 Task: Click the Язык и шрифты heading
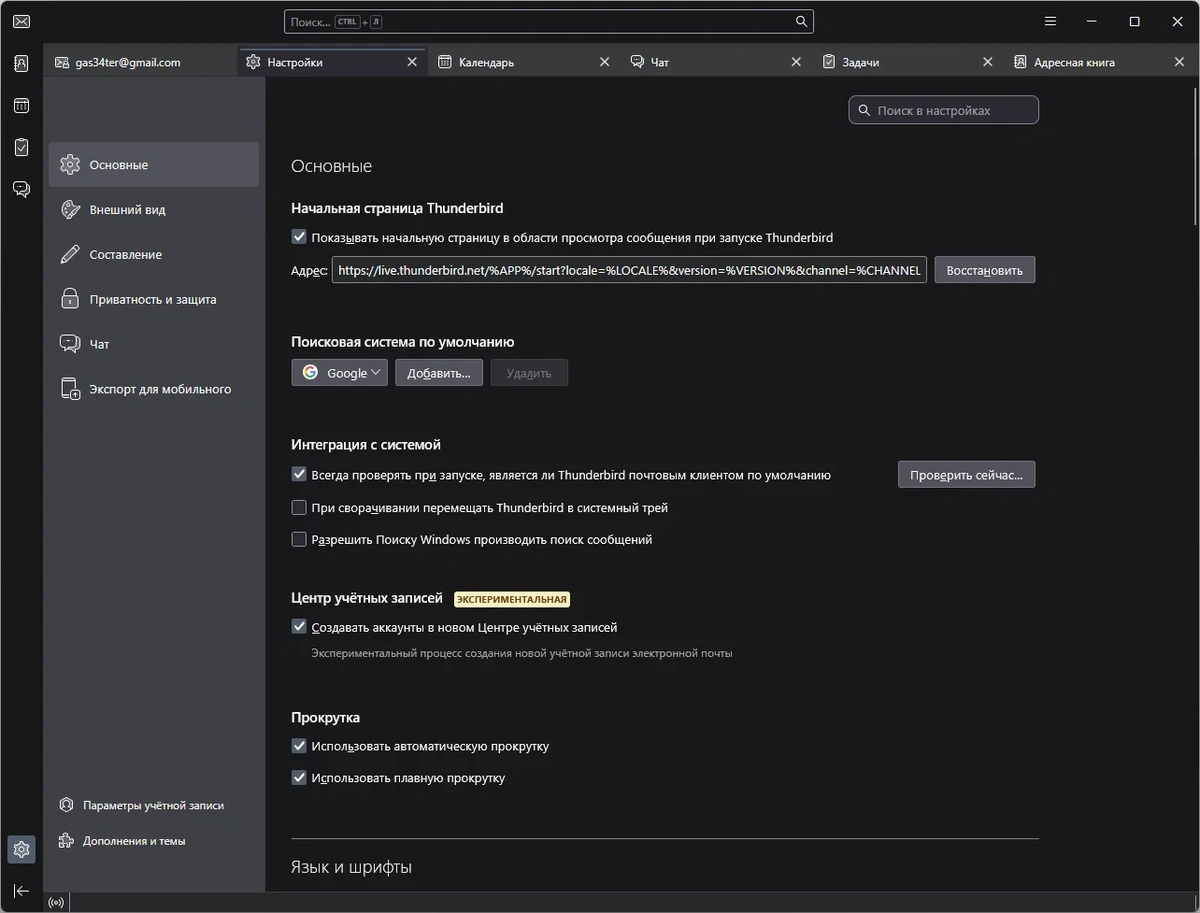point(351,867)
